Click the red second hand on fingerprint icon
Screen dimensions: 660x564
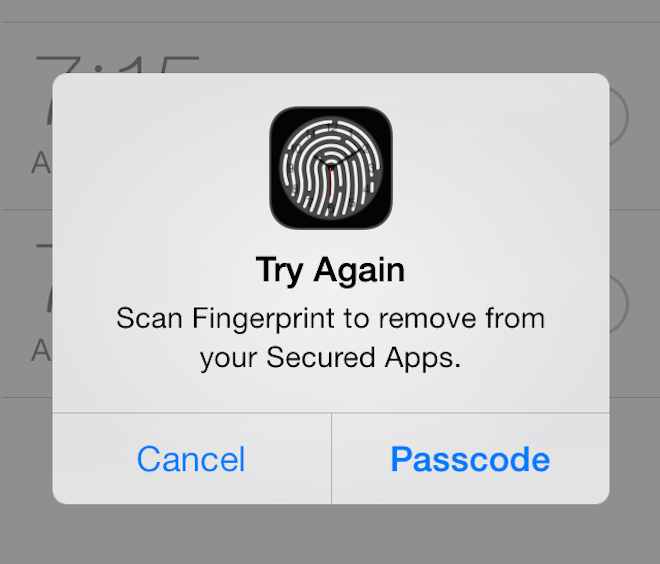(x=330, y=185)
